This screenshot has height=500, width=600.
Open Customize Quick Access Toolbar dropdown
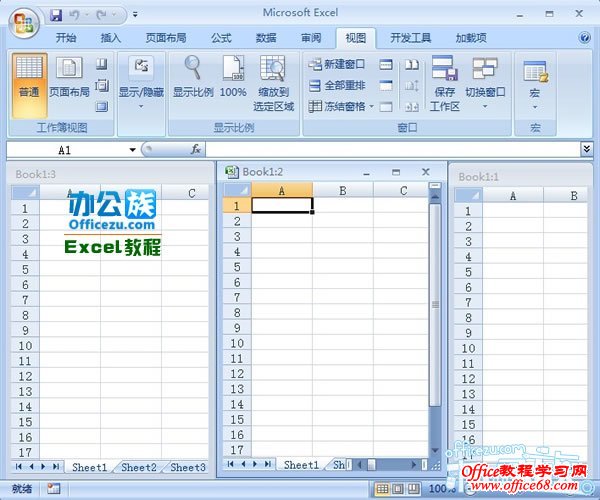point(135,15)
